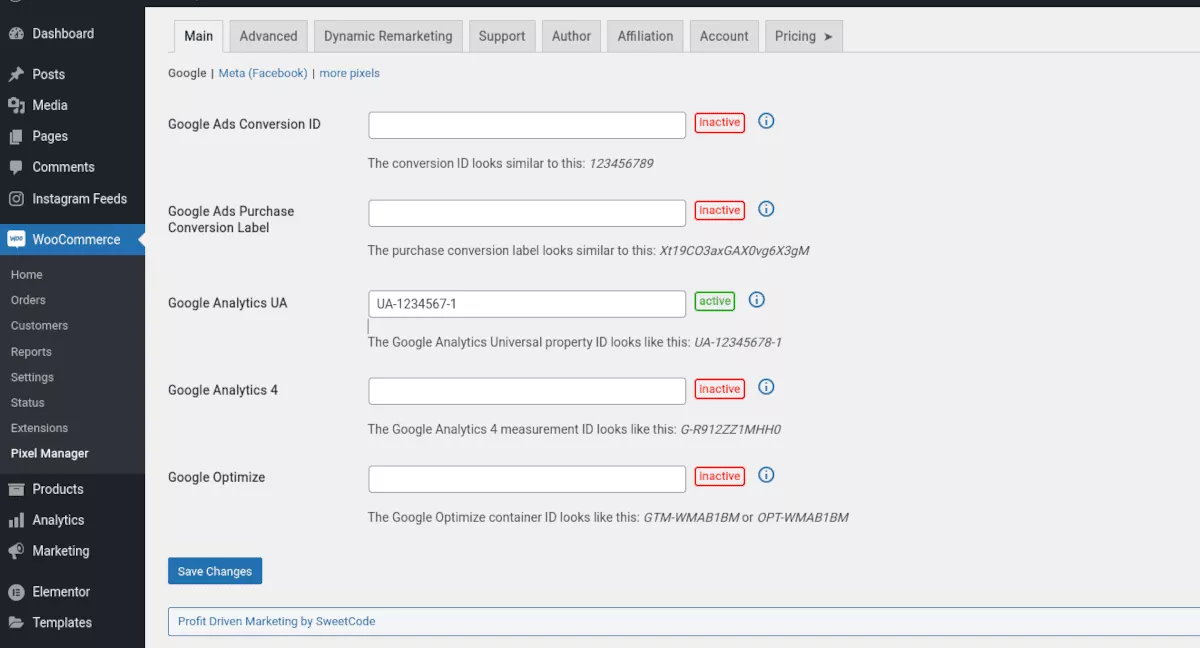Click inactive badge next to Google Analytics 4

point(720,389)
